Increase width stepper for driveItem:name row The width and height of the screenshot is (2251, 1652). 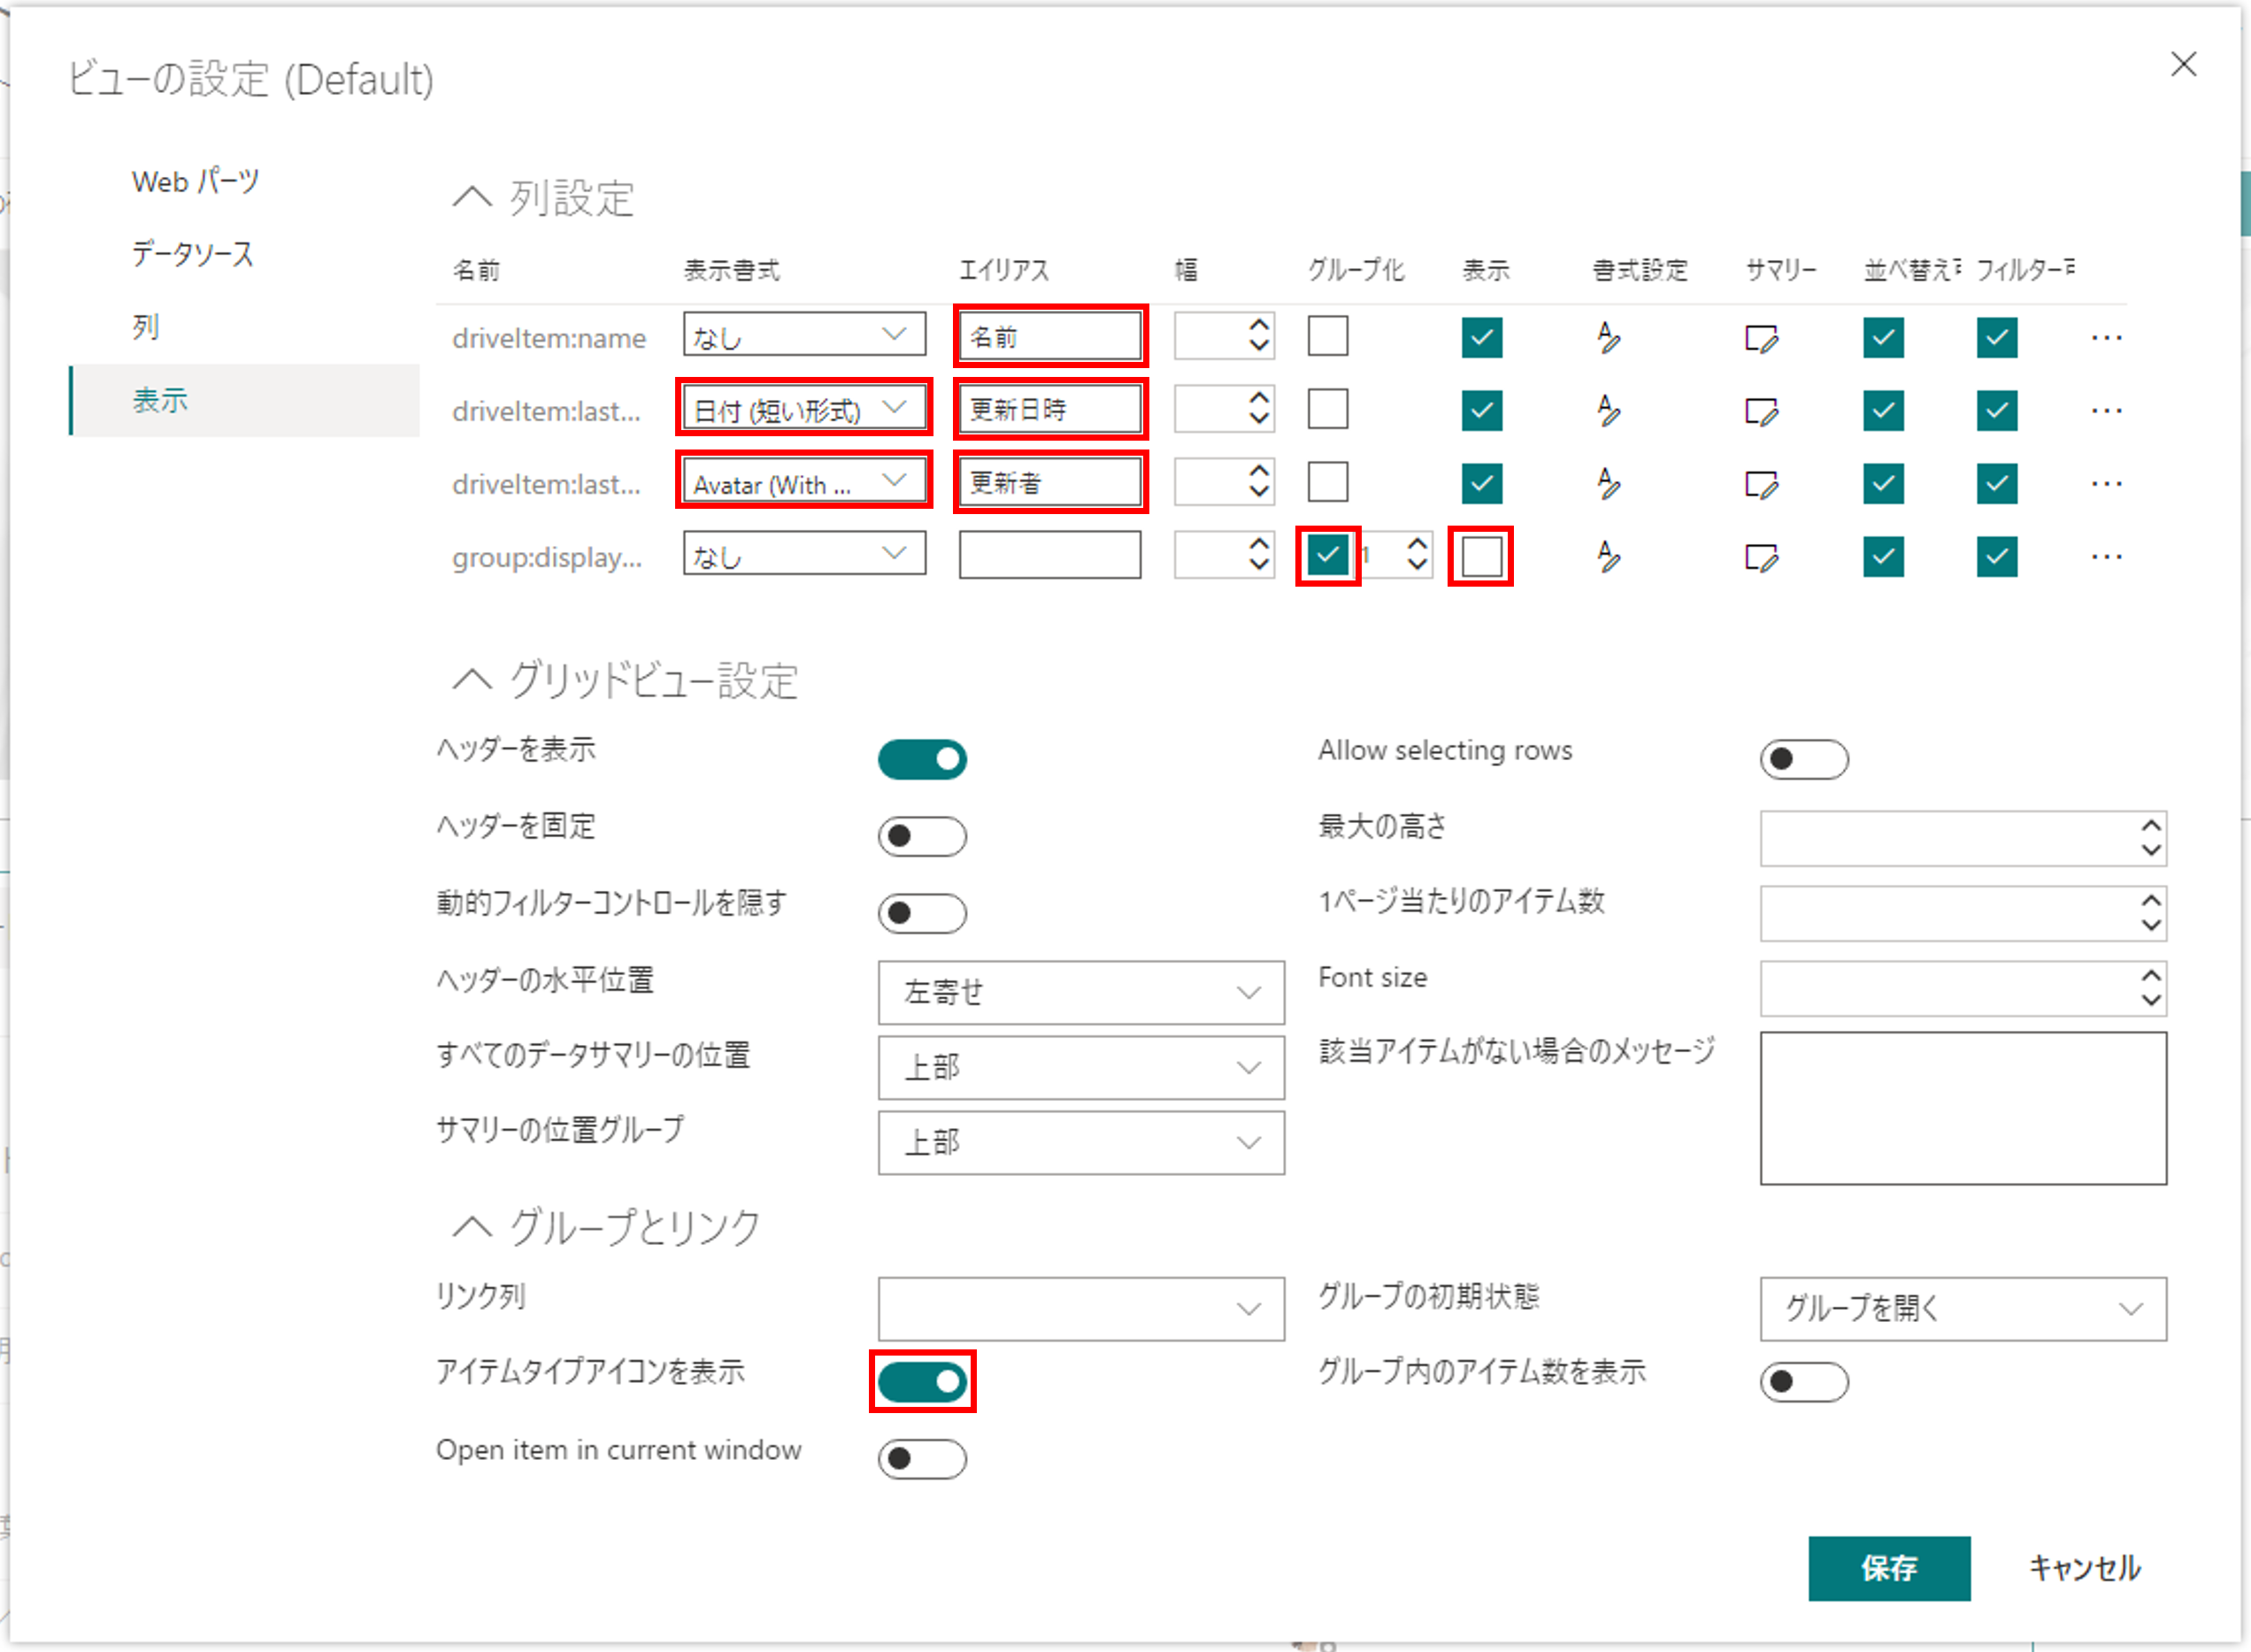coord(1259,326)
